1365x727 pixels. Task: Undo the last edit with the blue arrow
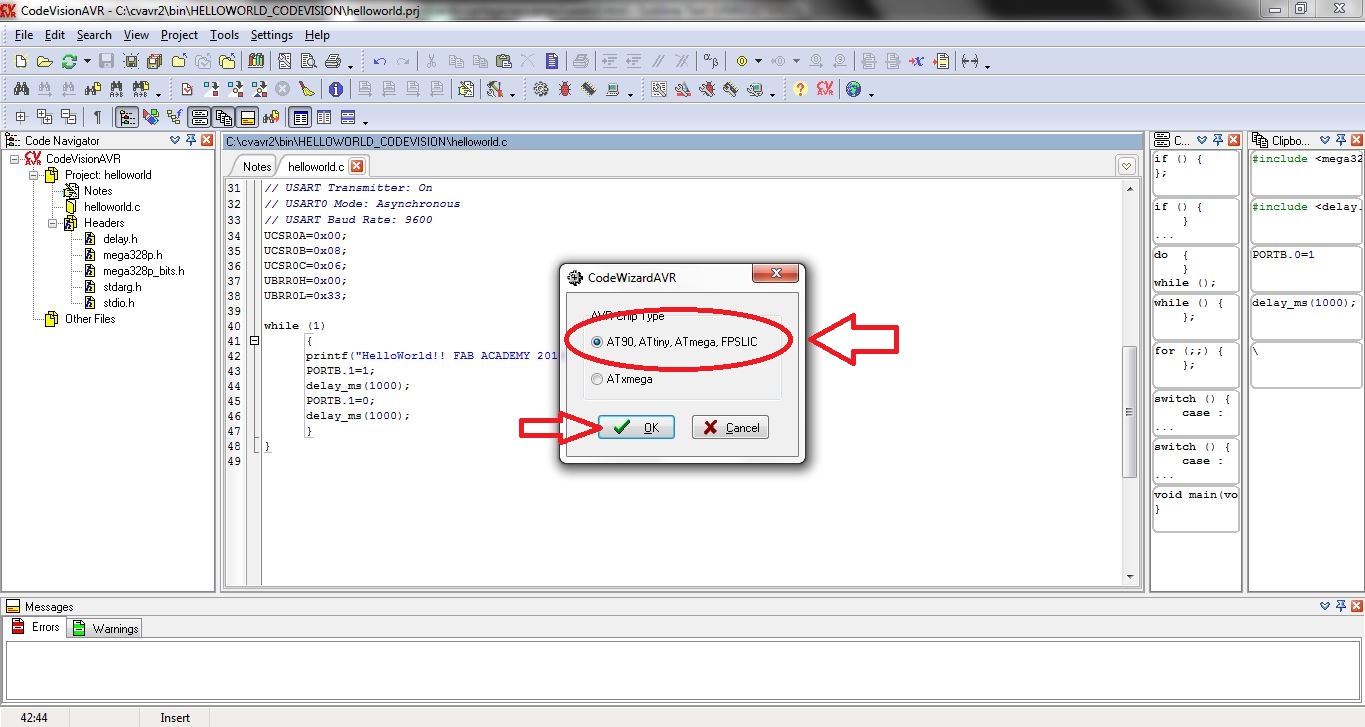click(x=380, y=61)
